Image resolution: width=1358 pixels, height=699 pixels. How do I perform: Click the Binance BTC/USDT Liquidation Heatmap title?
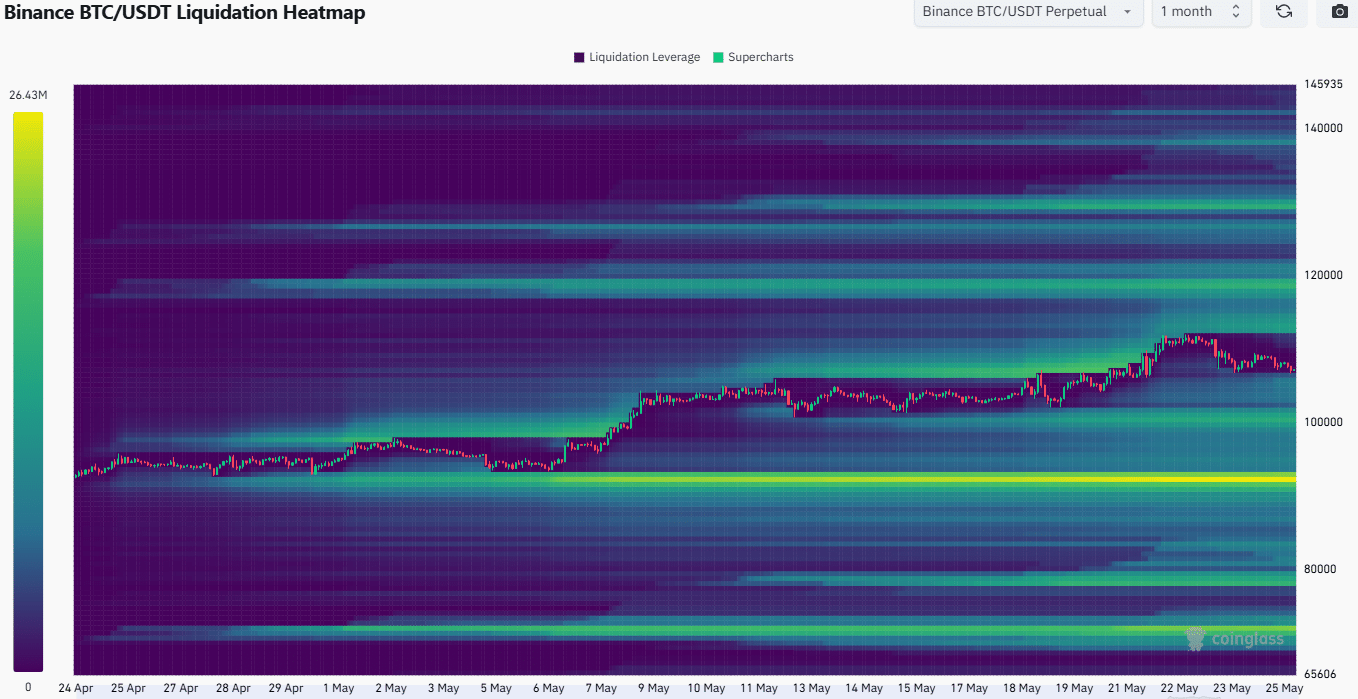point(185,13)
